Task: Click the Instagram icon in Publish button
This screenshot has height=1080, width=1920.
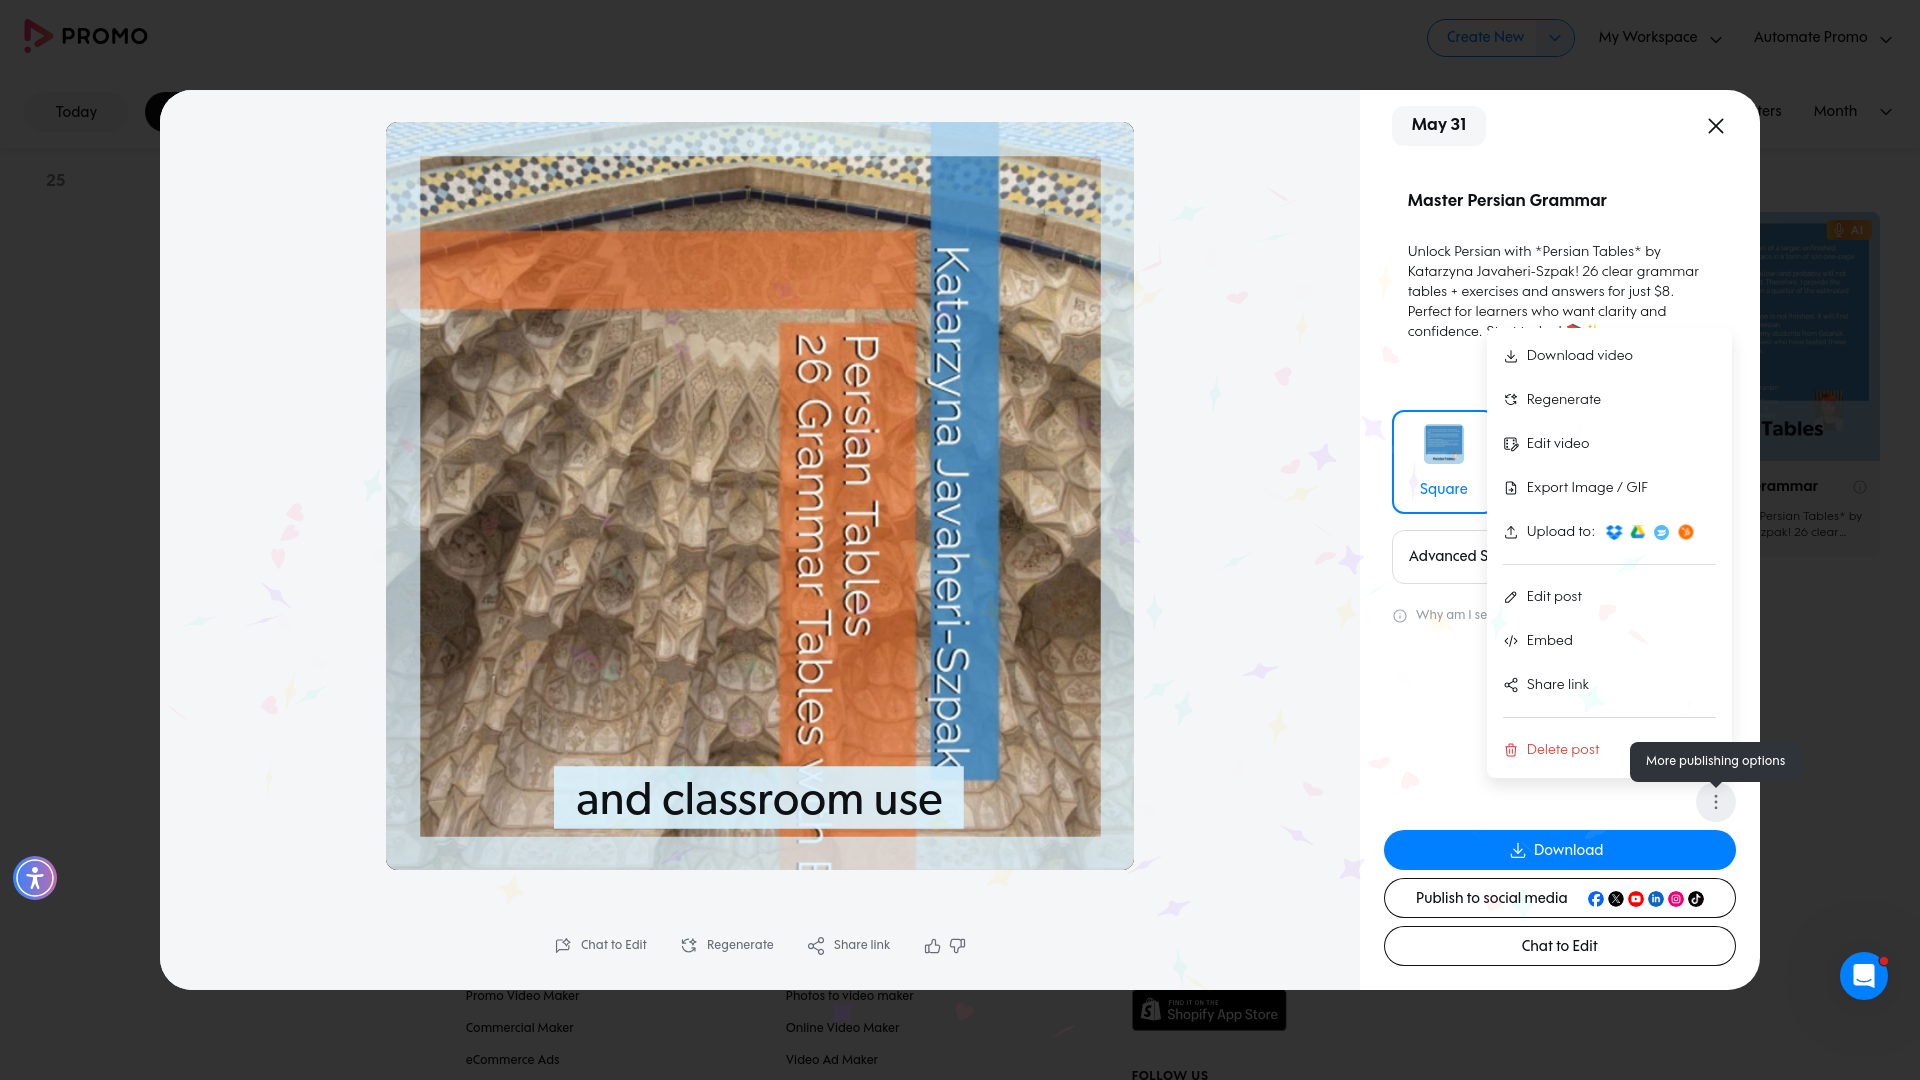Action: [x=1676, y=899]
